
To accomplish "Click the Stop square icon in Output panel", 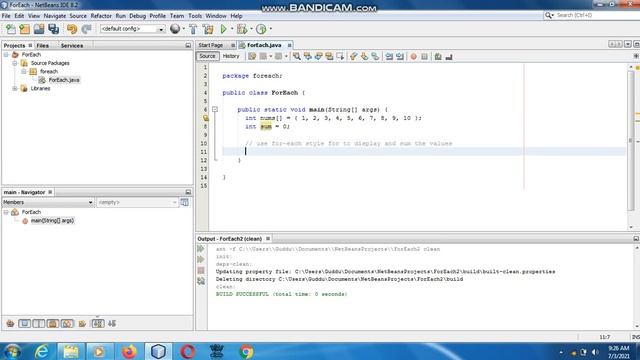I will pos(201,270).
